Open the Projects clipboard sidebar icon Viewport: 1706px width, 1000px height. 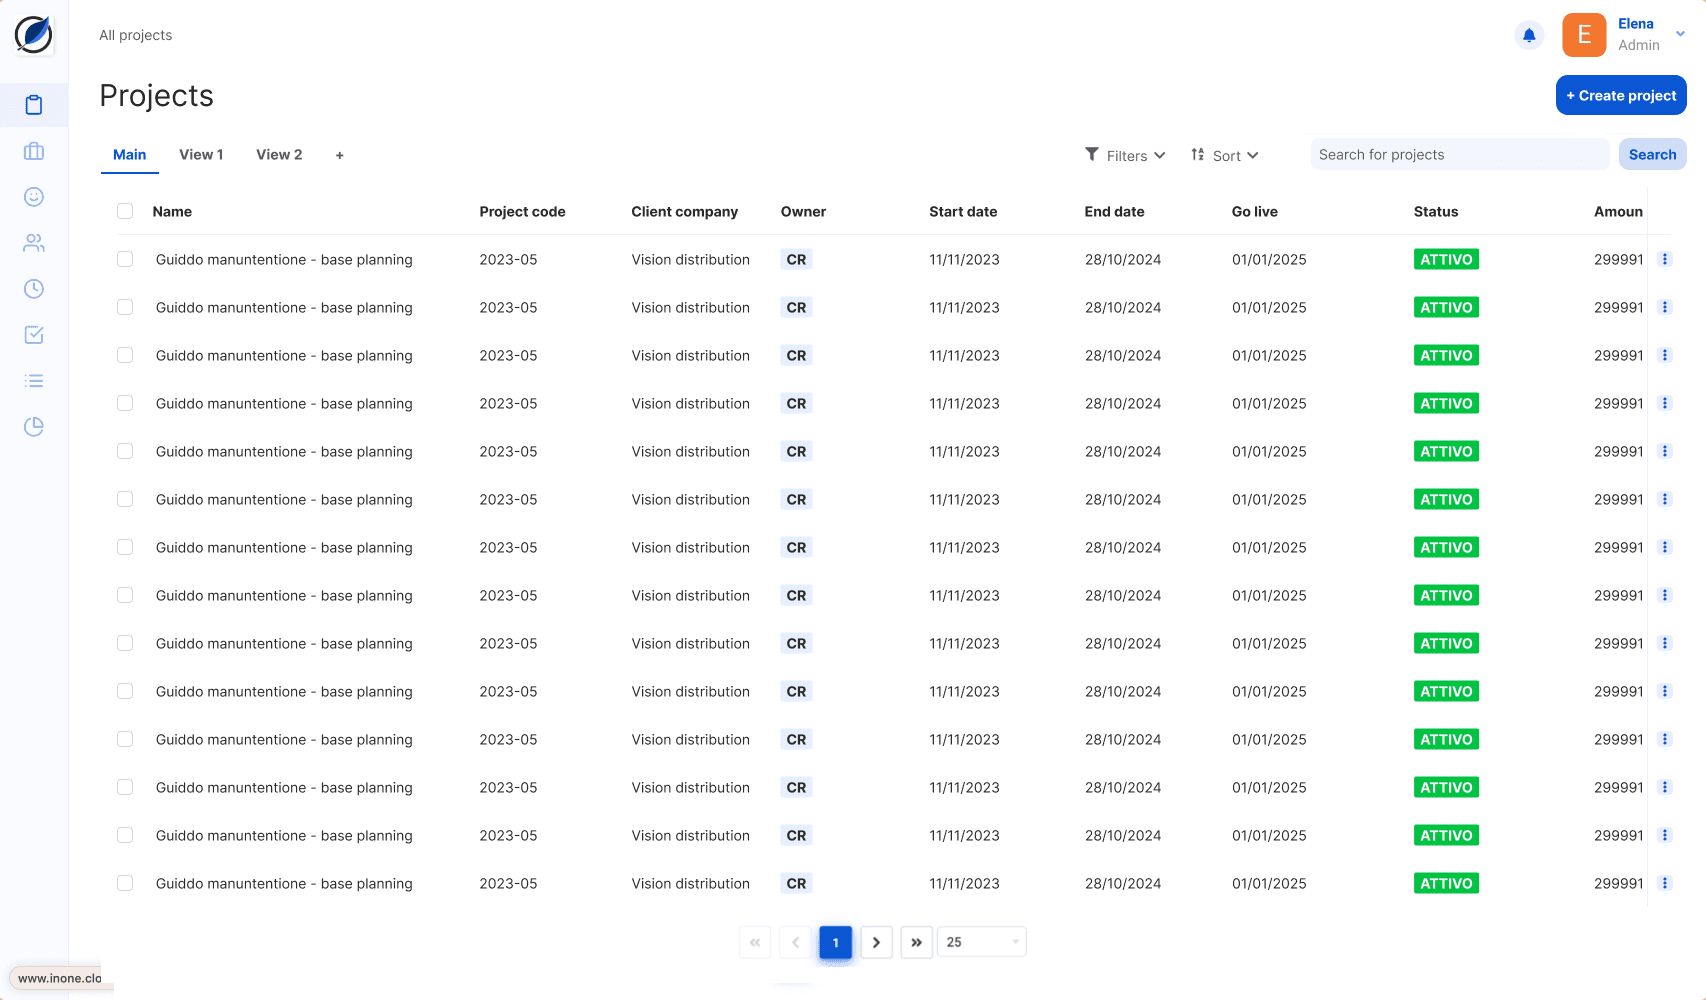coord(34,105)
